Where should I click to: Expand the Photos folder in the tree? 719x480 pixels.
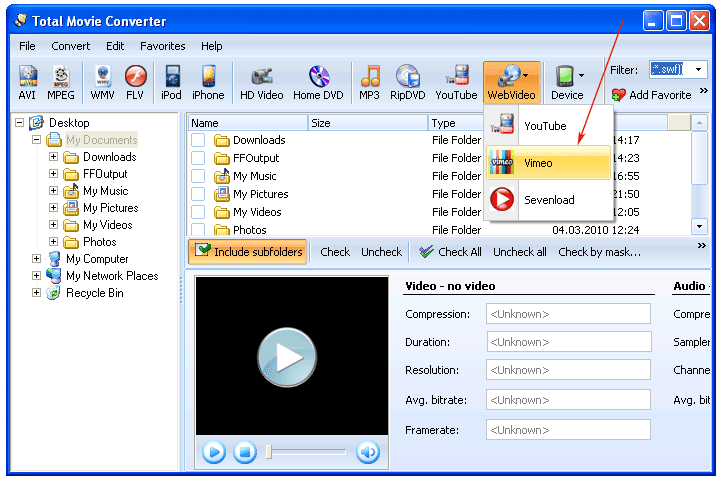[53, 241]
